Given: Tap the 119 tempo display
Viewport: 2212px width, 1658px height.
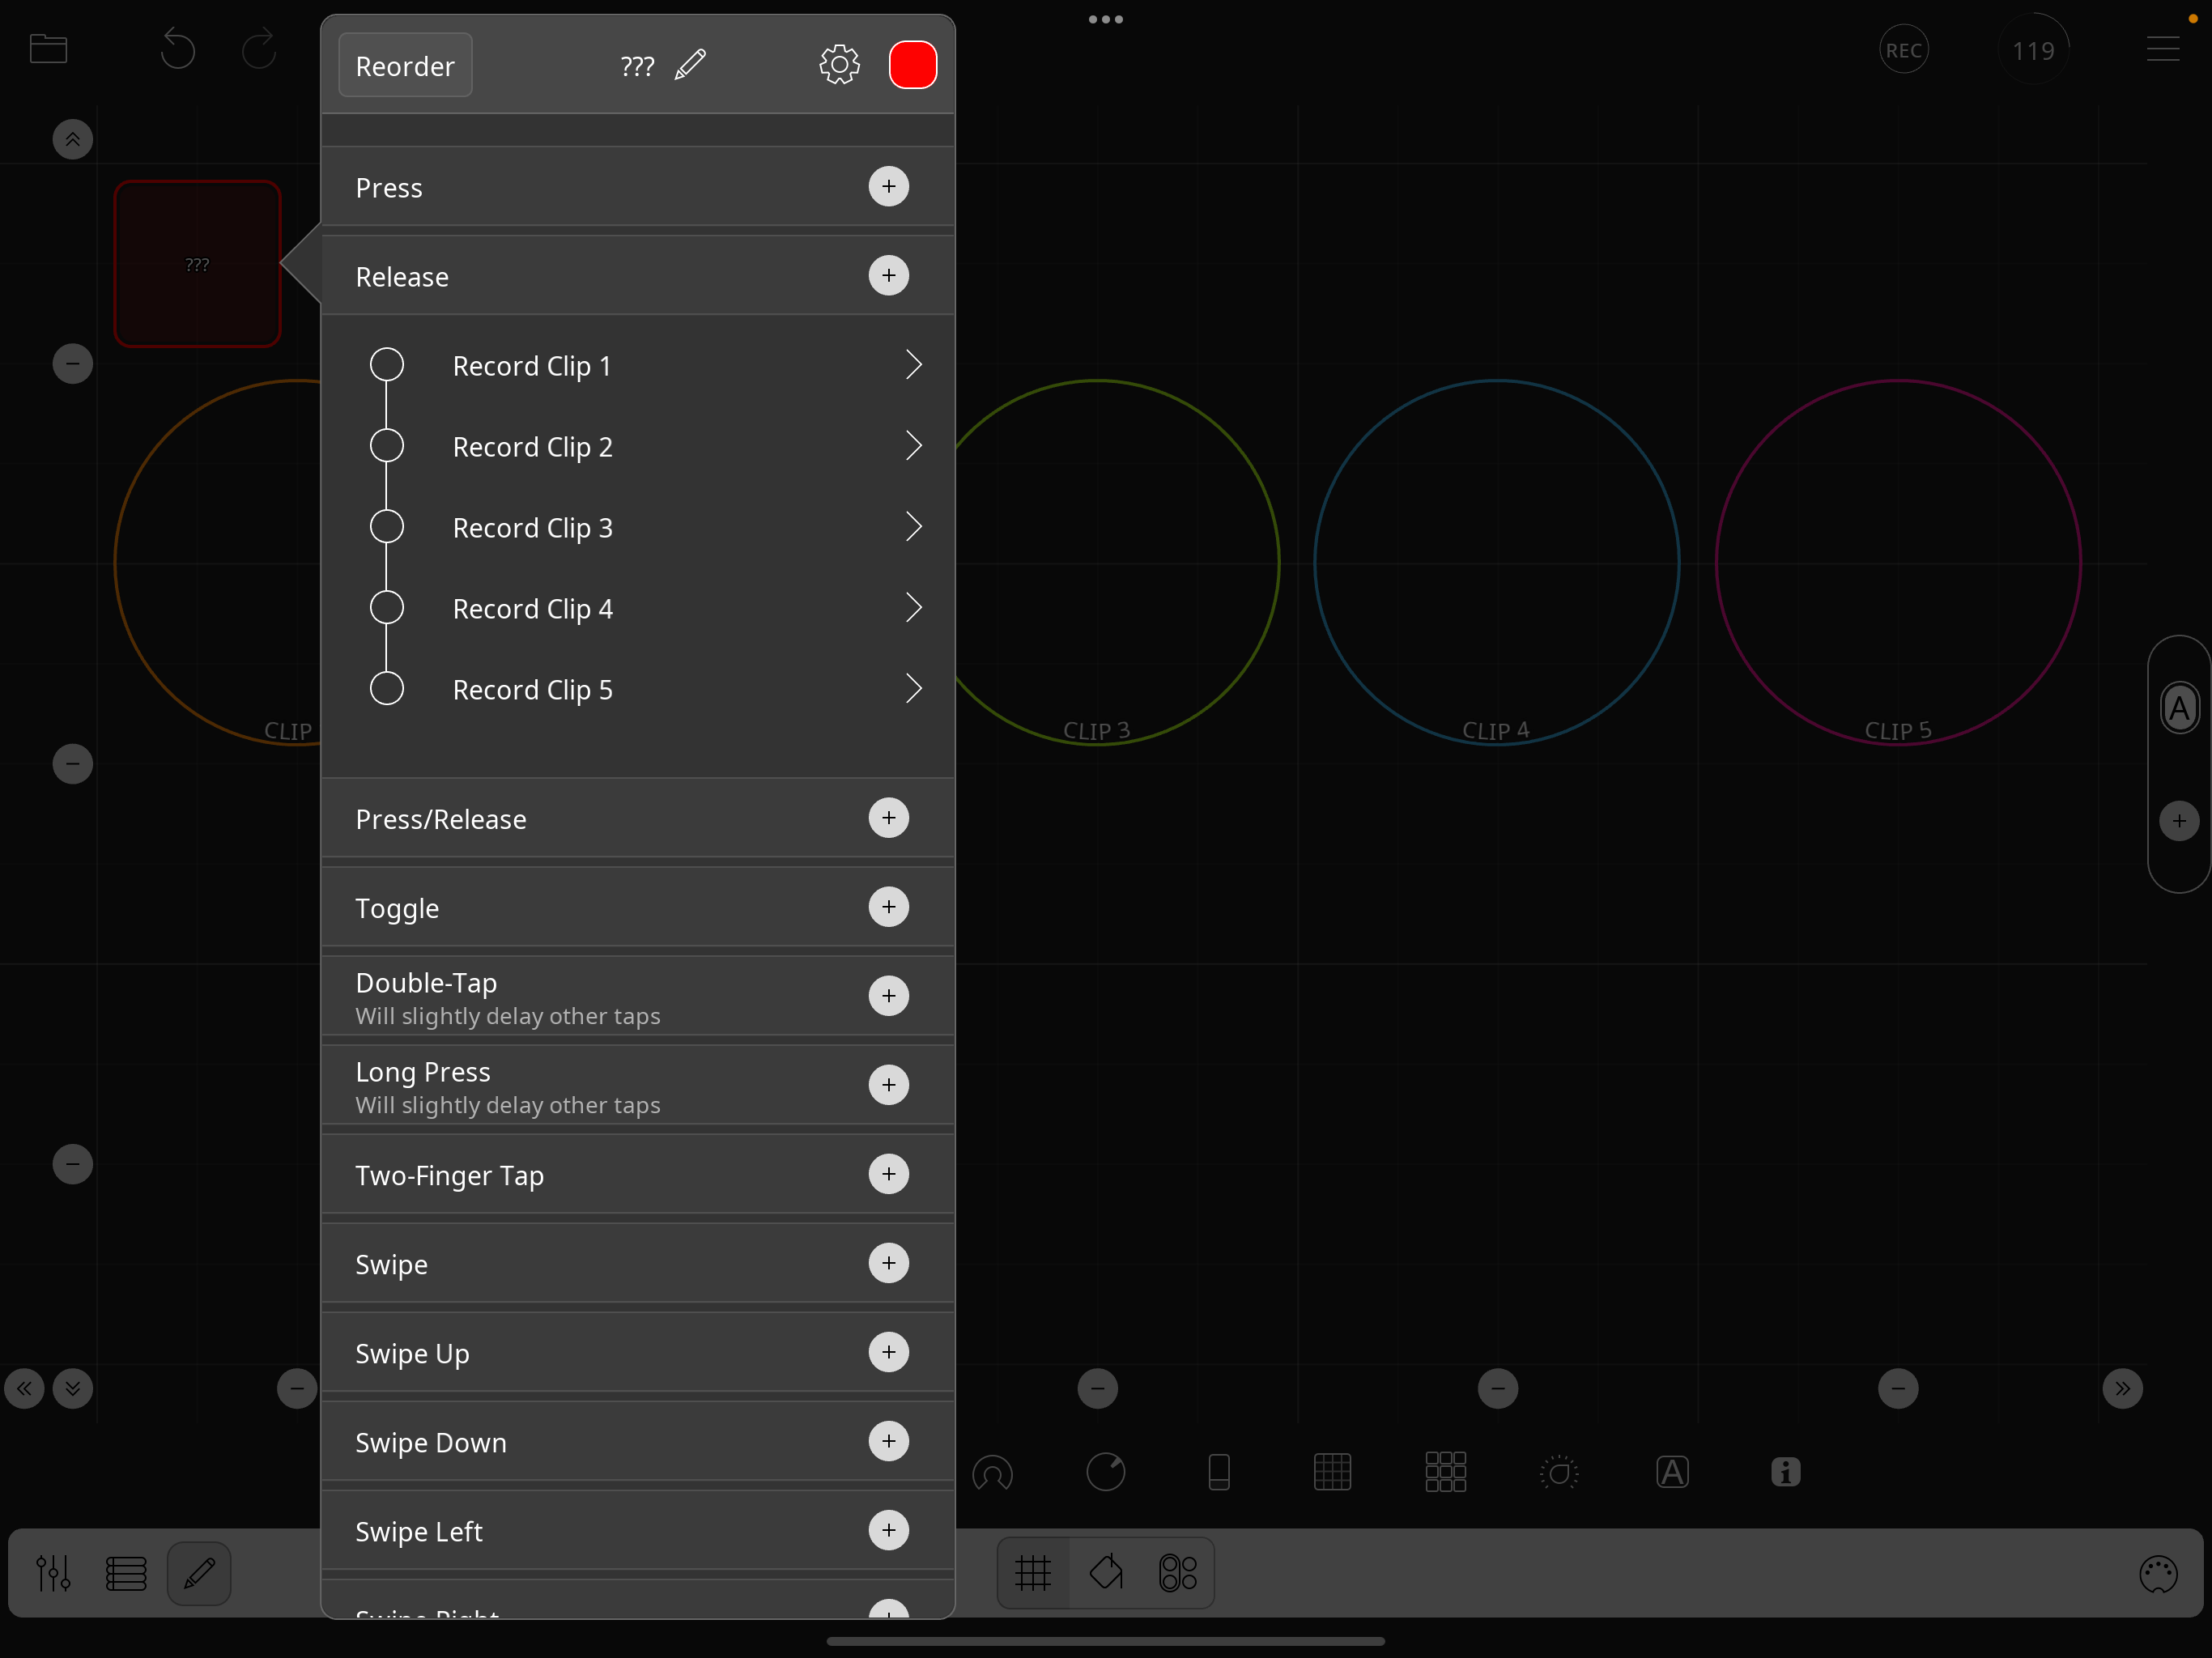Looking at the screenshot, I should click(x=2033, y=50).
